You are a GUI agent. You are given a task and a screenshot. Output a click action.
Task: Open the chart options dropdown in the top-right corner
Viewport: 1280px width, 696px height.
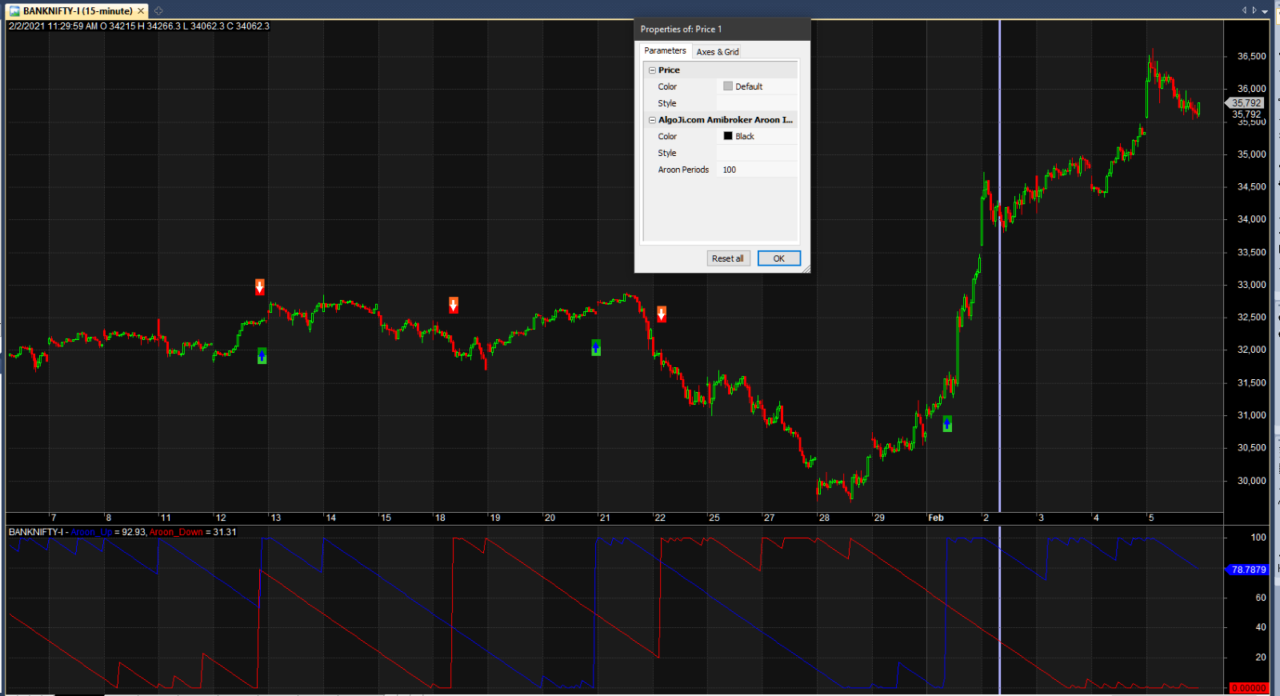pos(1263,10)
